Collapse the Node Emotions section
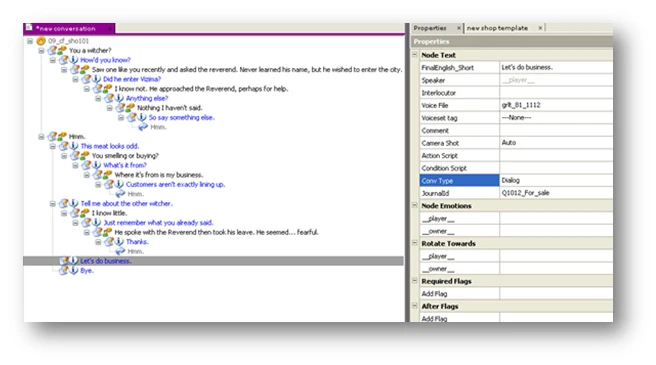 (x=415, y=205)
